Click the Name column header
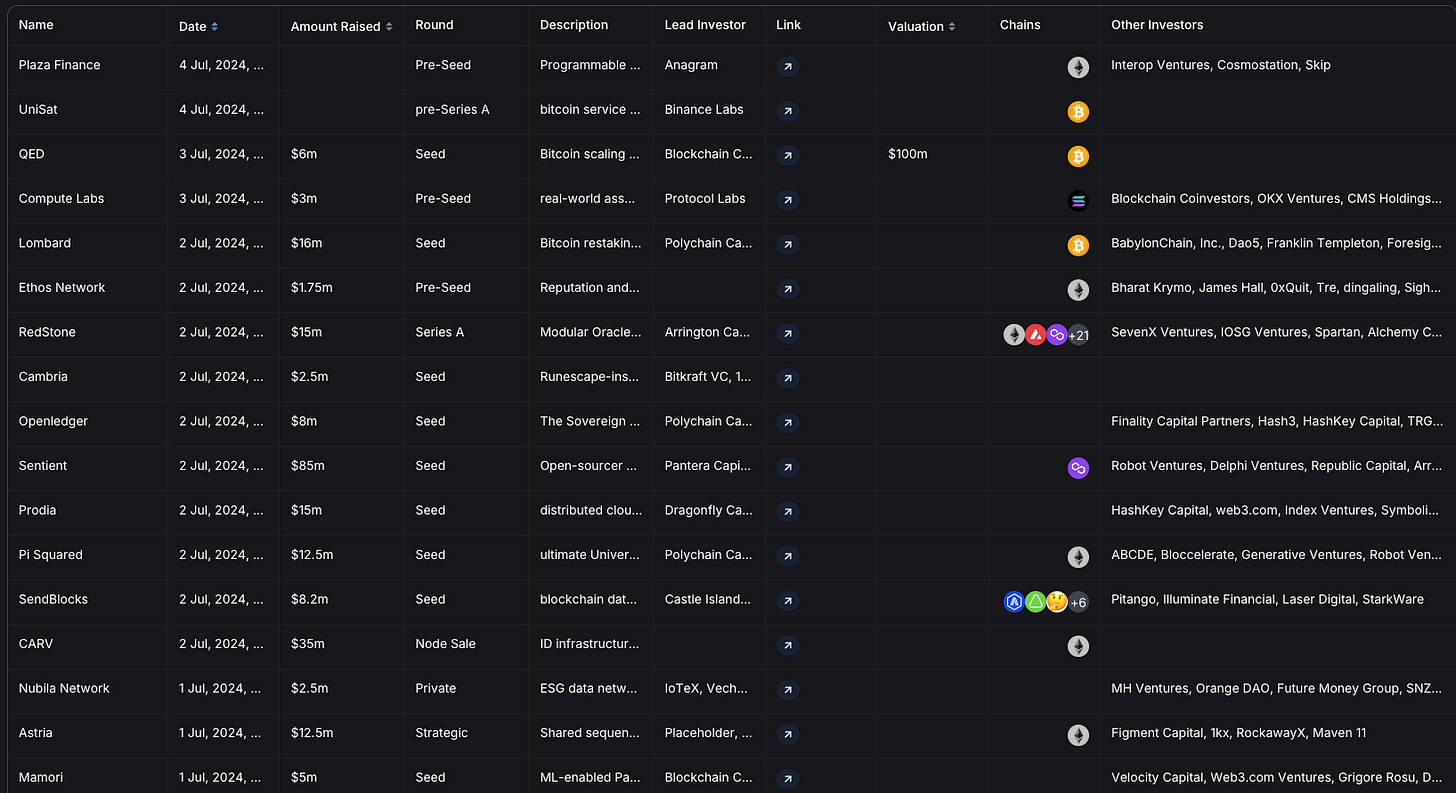Image resolution: width=1456 pixels, height=793 pixels. click(36, 25)
